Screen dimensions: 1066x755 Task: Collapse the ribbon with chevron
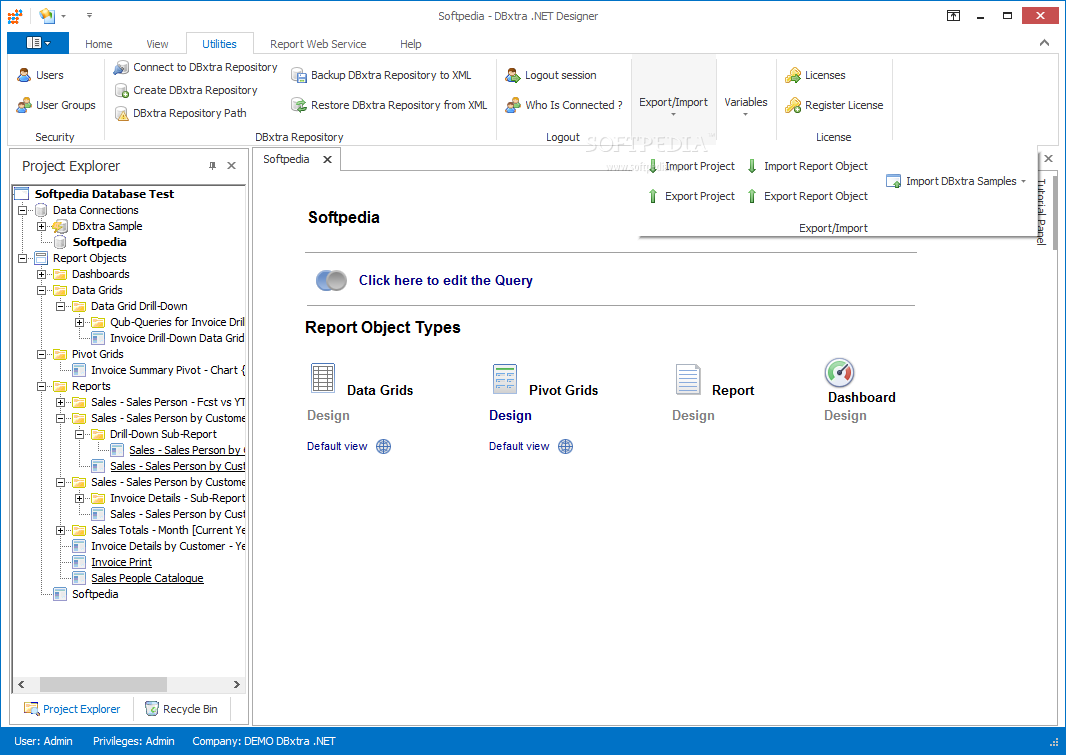[x=1044, y=43]
